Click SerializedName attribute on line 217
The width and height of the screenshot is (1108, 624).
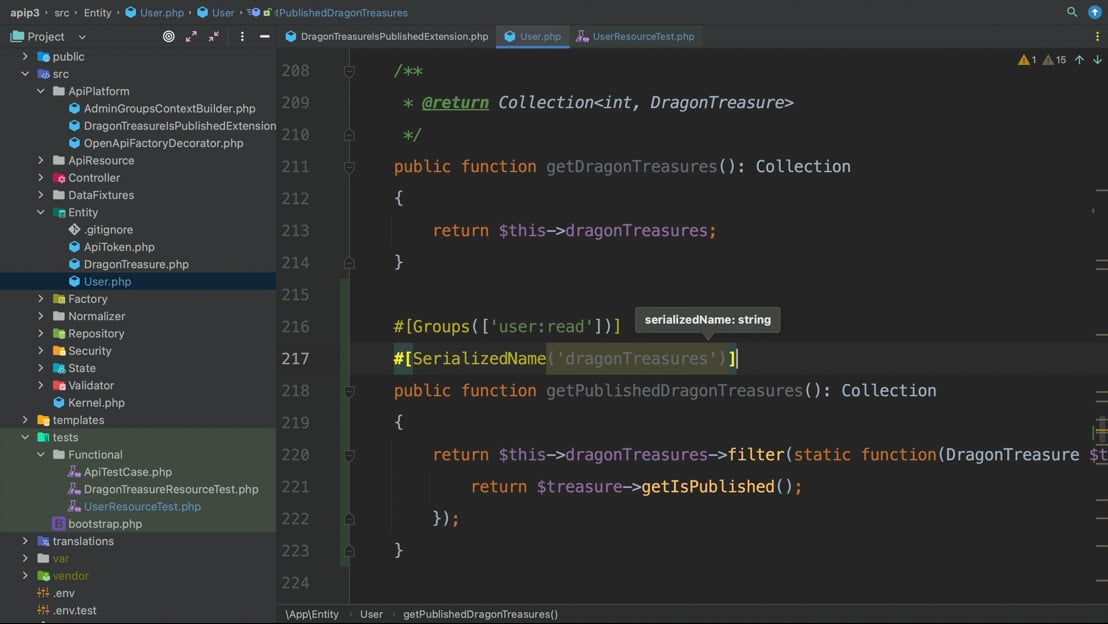point(479,359)
